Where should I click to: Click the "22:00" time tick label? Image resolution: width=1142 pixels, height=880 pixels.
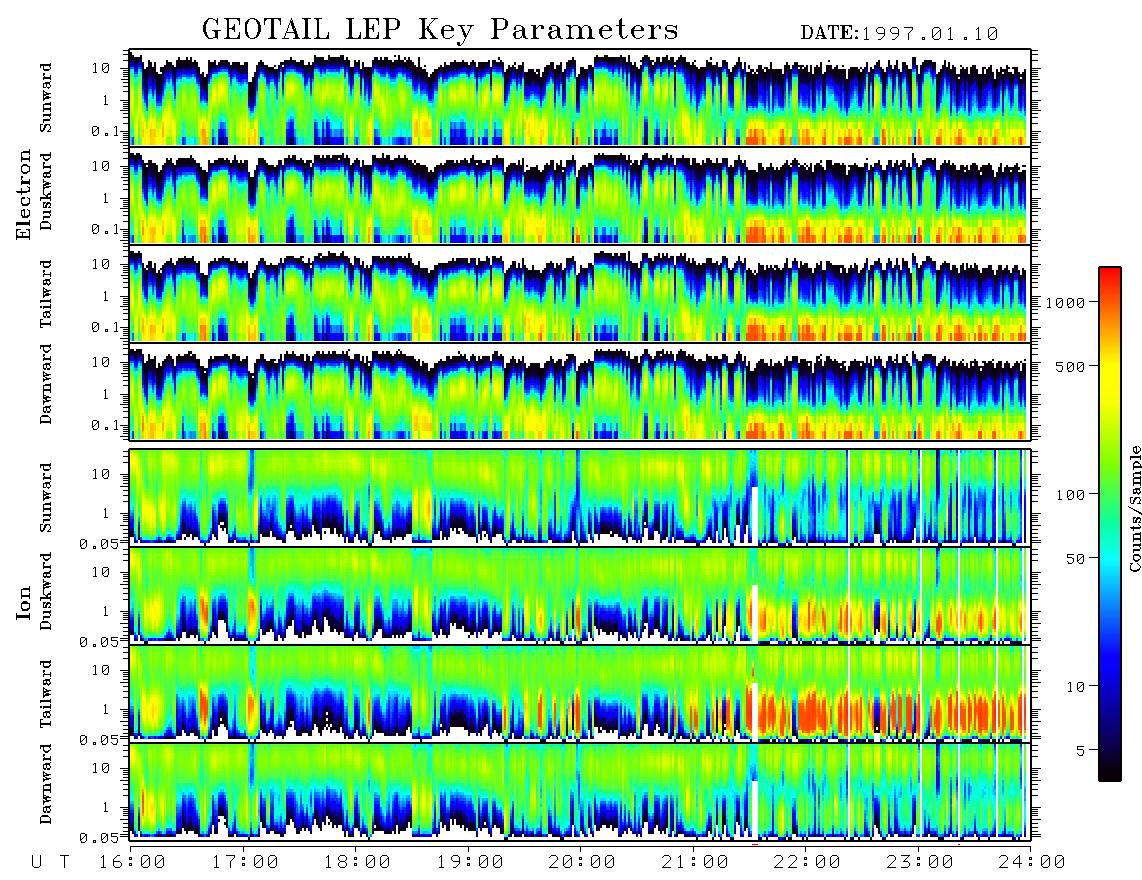[808, 863]
